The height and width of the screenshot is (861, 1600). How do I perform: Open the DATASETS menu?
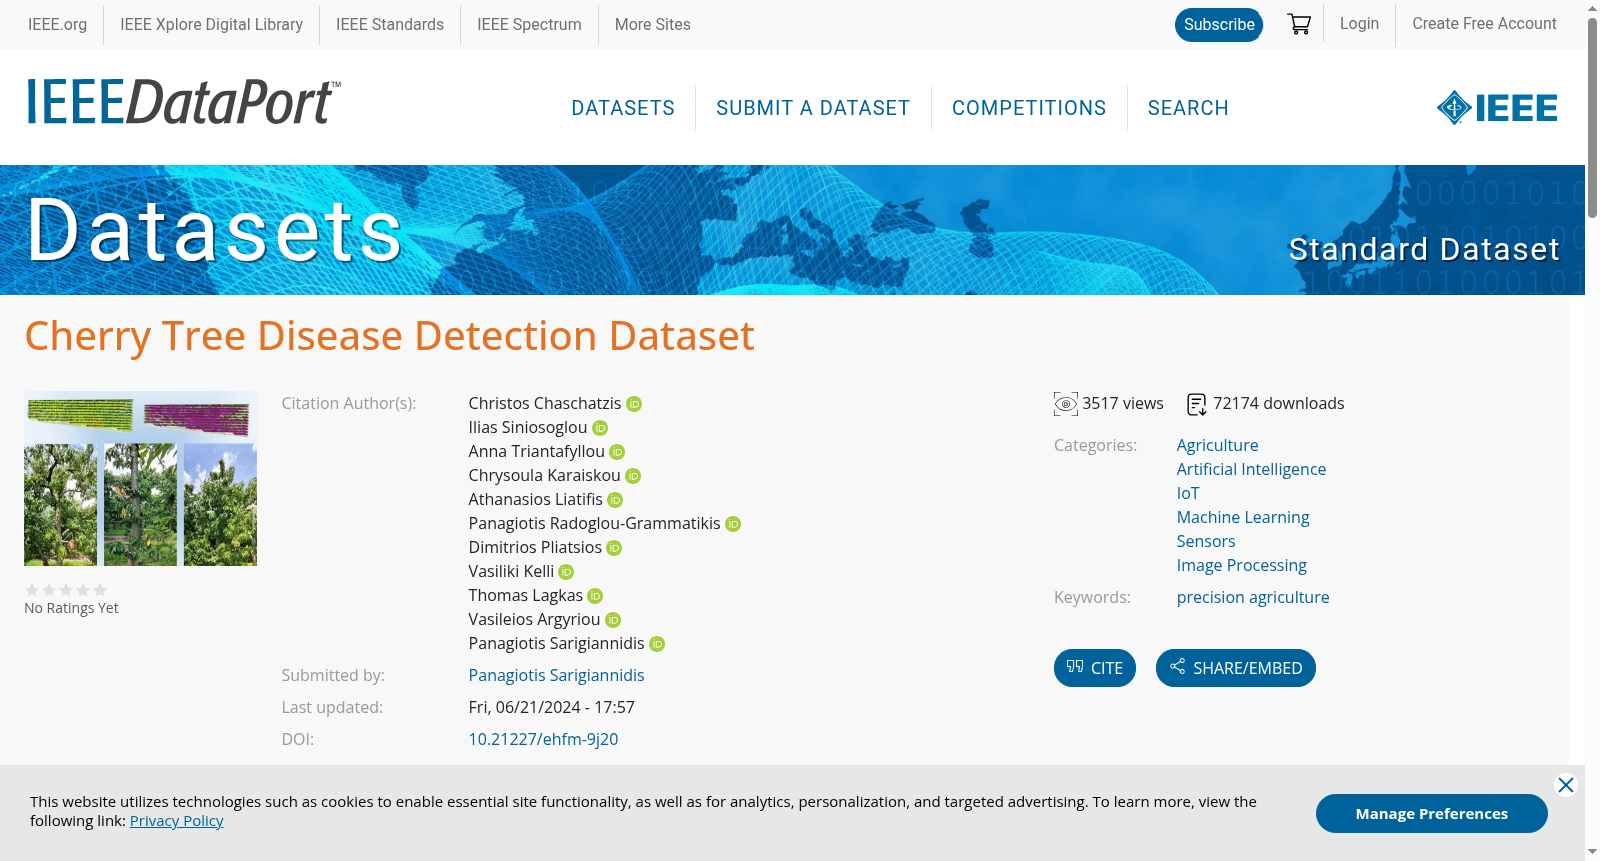[x=623, y=108]
